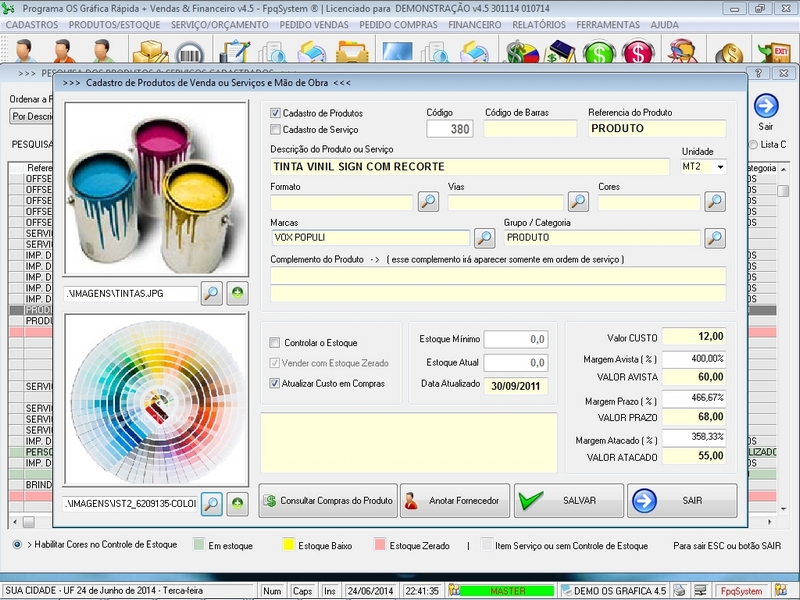This screenshot has height=600, width=800.
Task: Enable Controlar o Estoque checkbox
Action: [276, 343]
